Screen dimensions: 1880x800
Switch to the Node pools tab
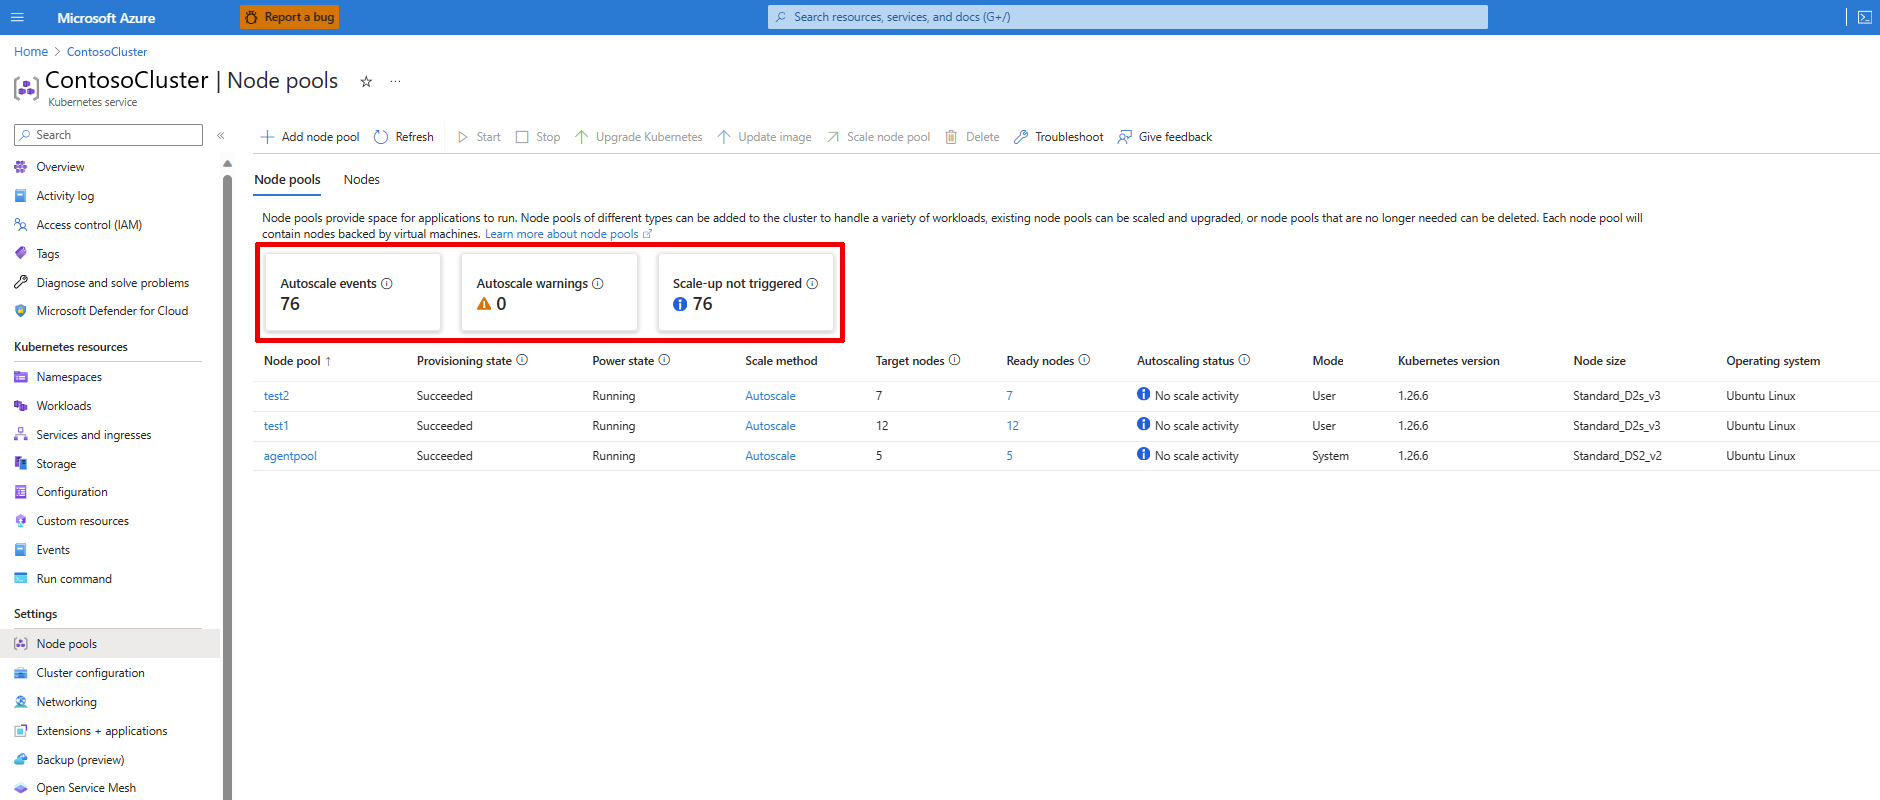(x=287, y=180)
